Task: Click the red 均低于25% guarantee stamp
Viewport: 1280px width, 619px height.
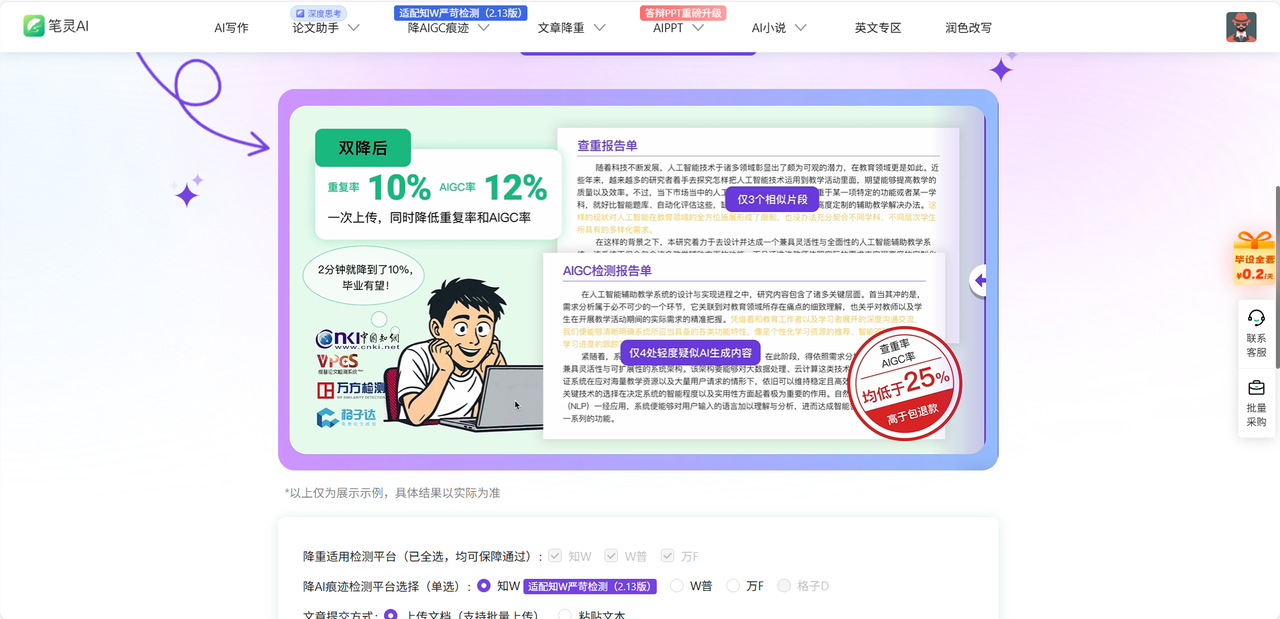Action: coord(904,383)
